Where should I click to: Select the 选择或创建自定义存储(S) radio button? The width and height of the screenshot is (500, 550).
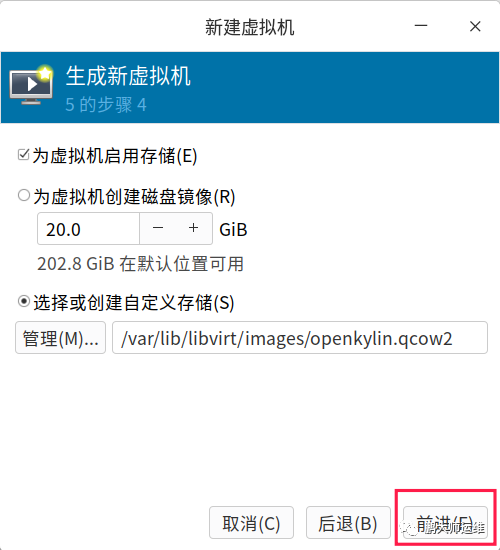(x=24, y=301)
